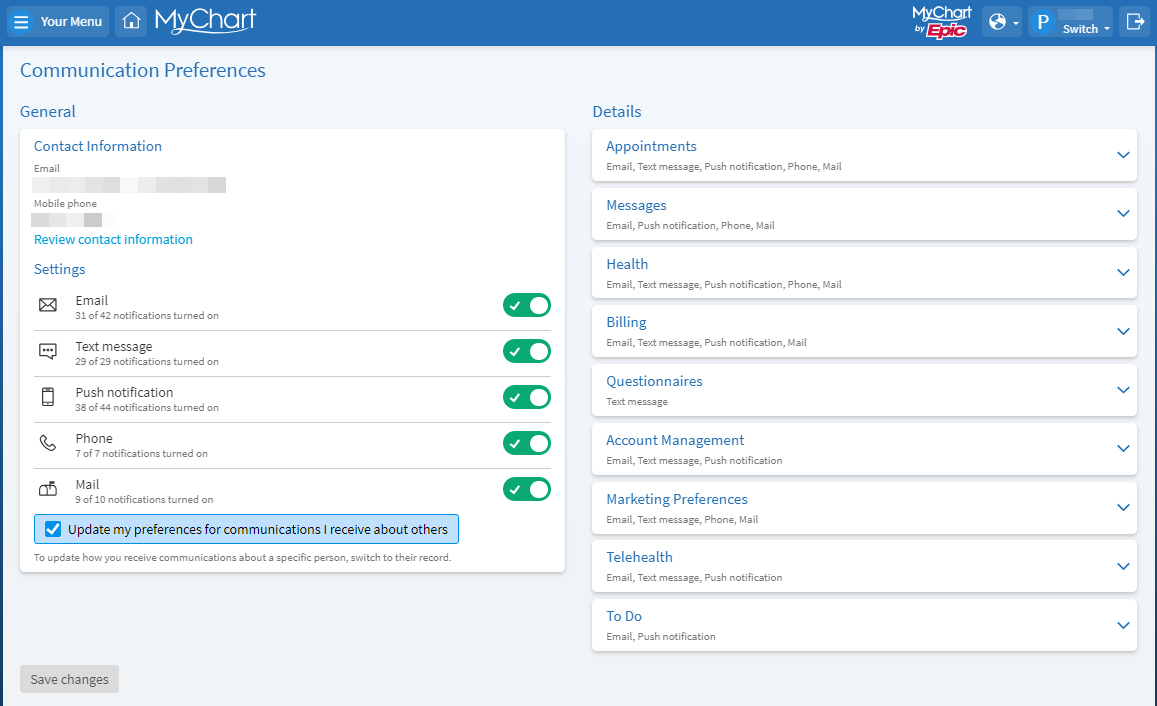Image resolution: width=1157 pixels, height=706 pixels.
Task: Click the MyChart logo
Action: pyautogui.click(x=205, y=21)
